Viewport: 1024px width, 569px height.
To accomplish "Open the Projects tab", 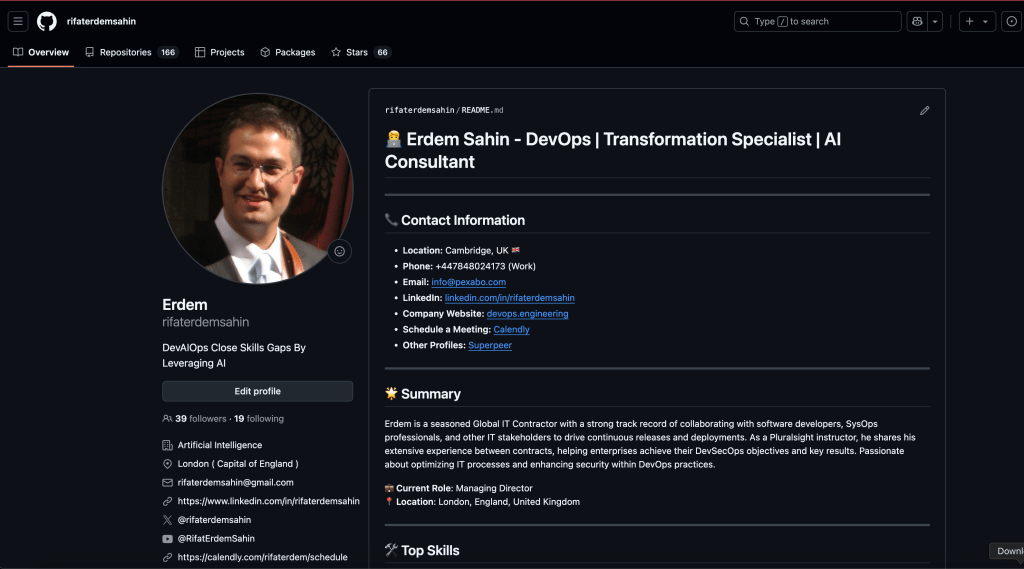I will click(219, 52).
